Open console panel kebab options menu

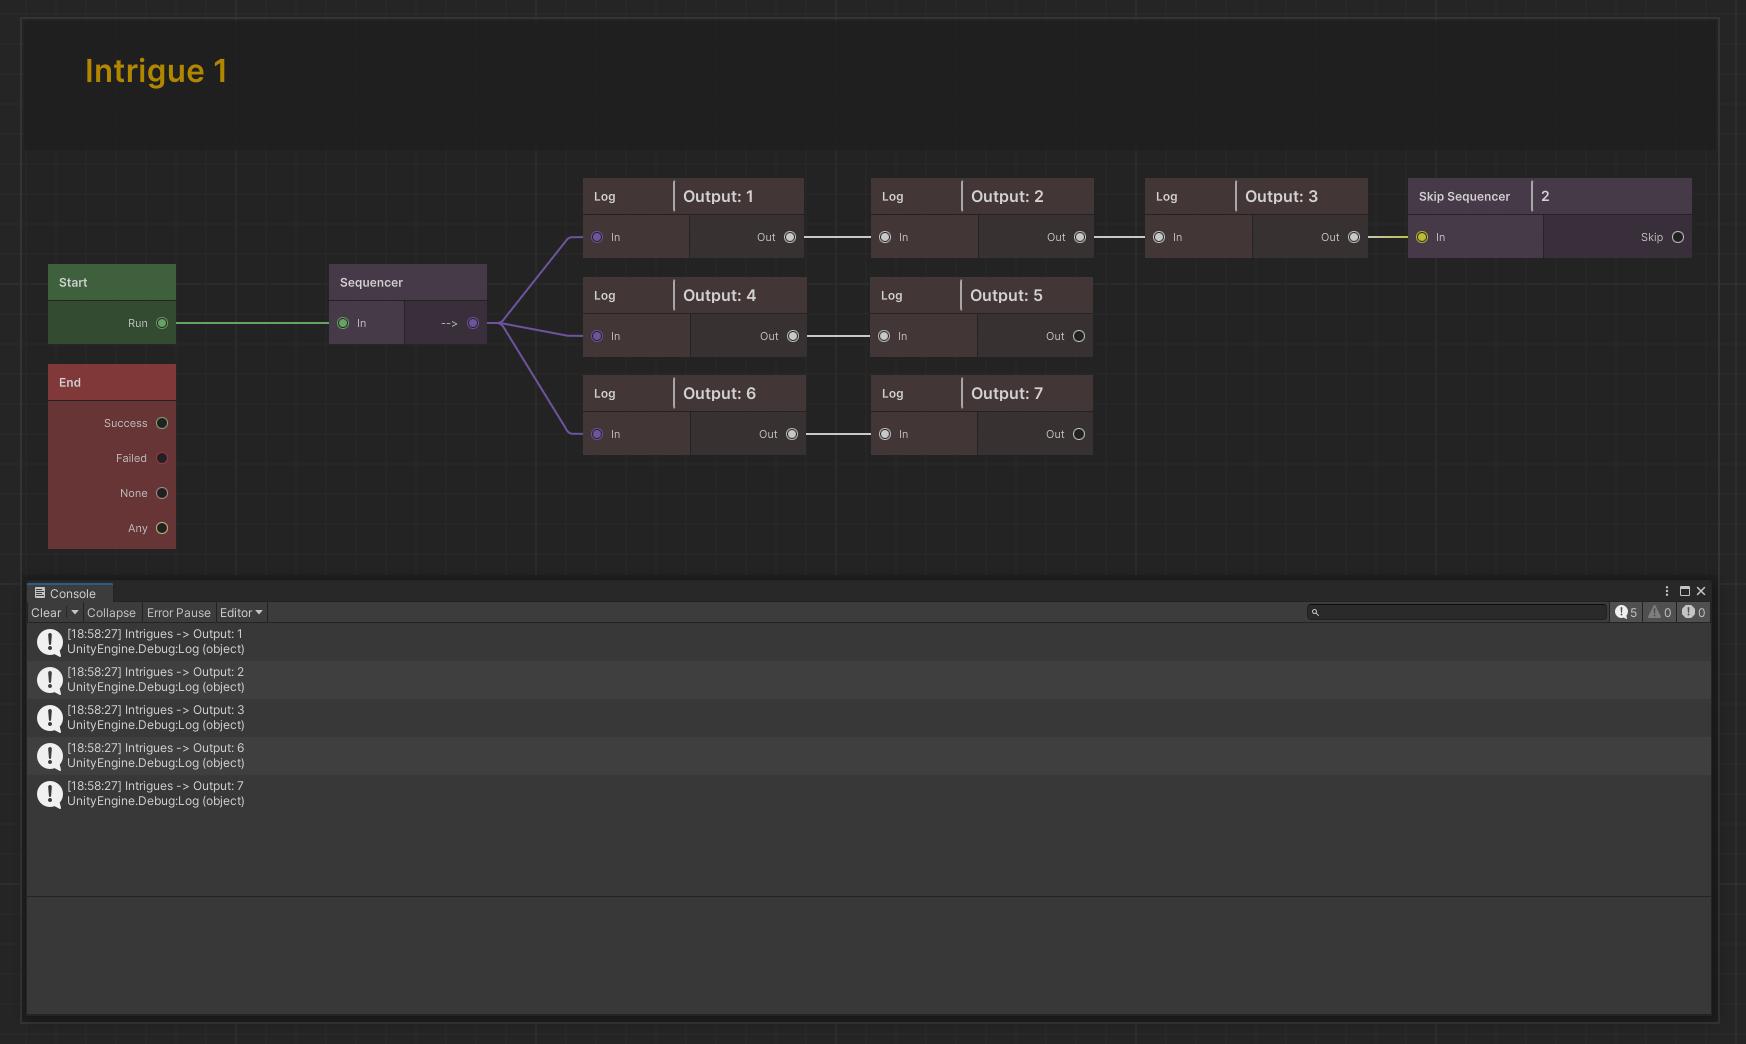coord(1667,591)
